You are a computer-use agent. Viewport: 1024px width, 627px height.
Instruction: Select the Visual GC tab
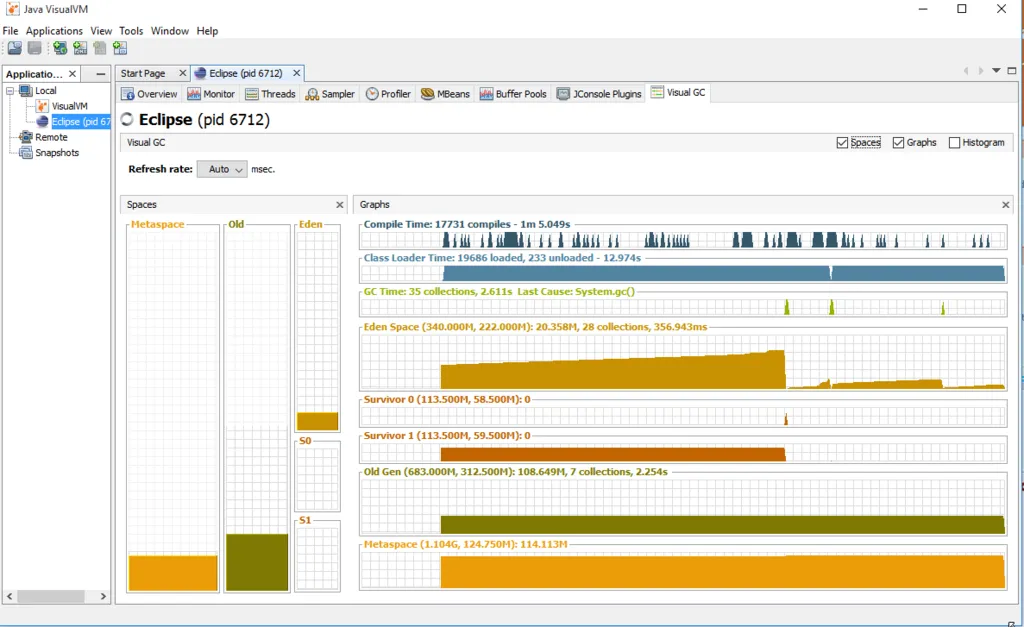pos(679,93)
